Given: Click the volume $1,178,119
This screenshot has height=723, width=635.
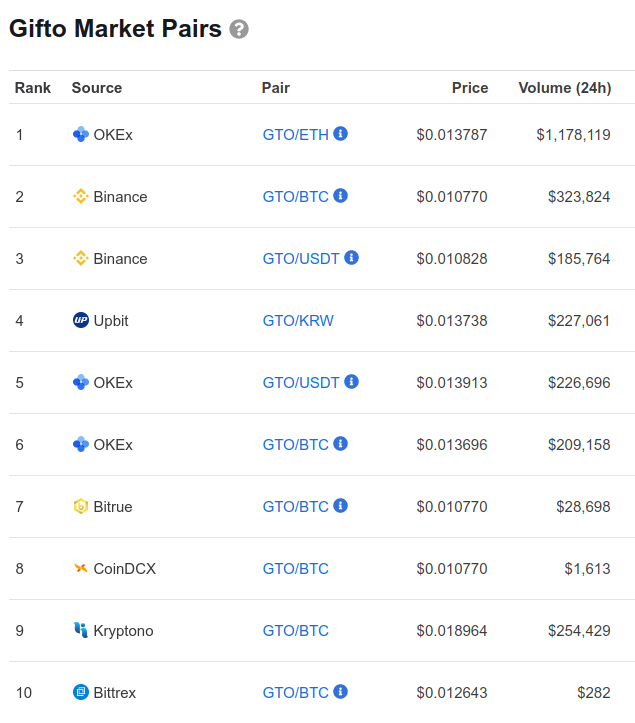Looking at the screenshot, I should 573,135.
